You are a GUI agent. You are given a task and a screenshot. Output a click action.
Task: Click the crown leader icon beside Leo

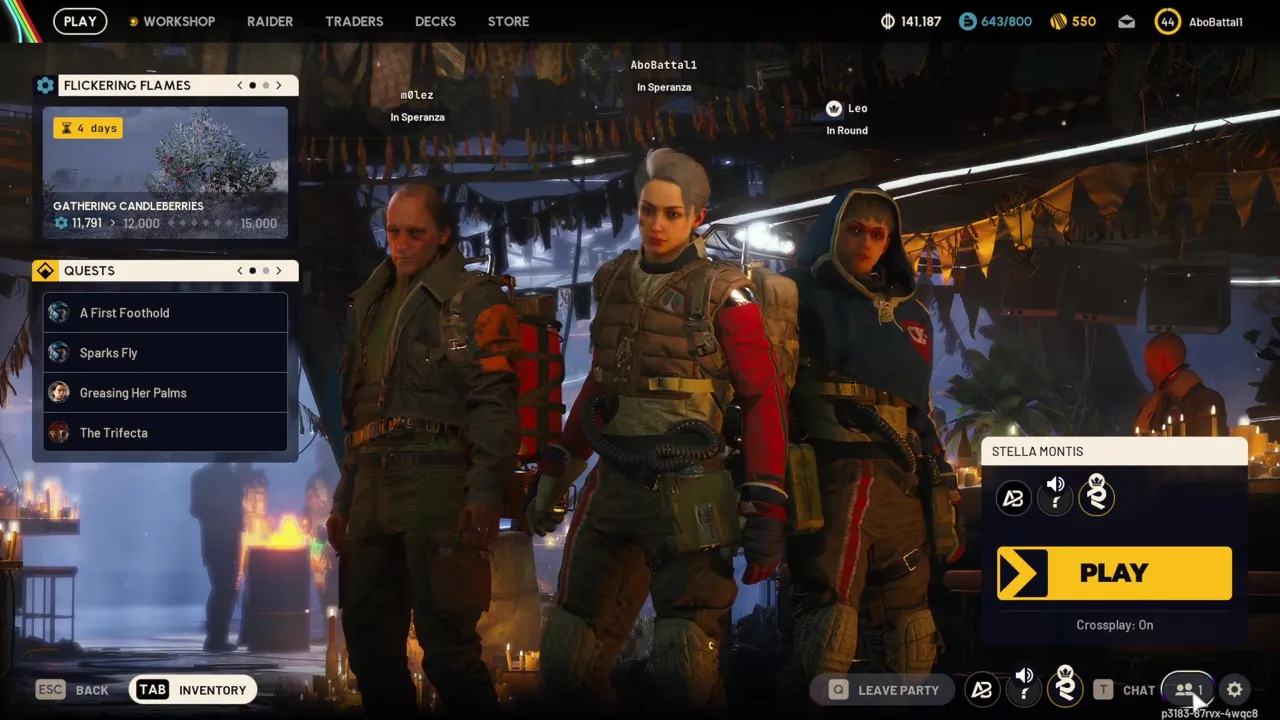[x=834, y=108]
